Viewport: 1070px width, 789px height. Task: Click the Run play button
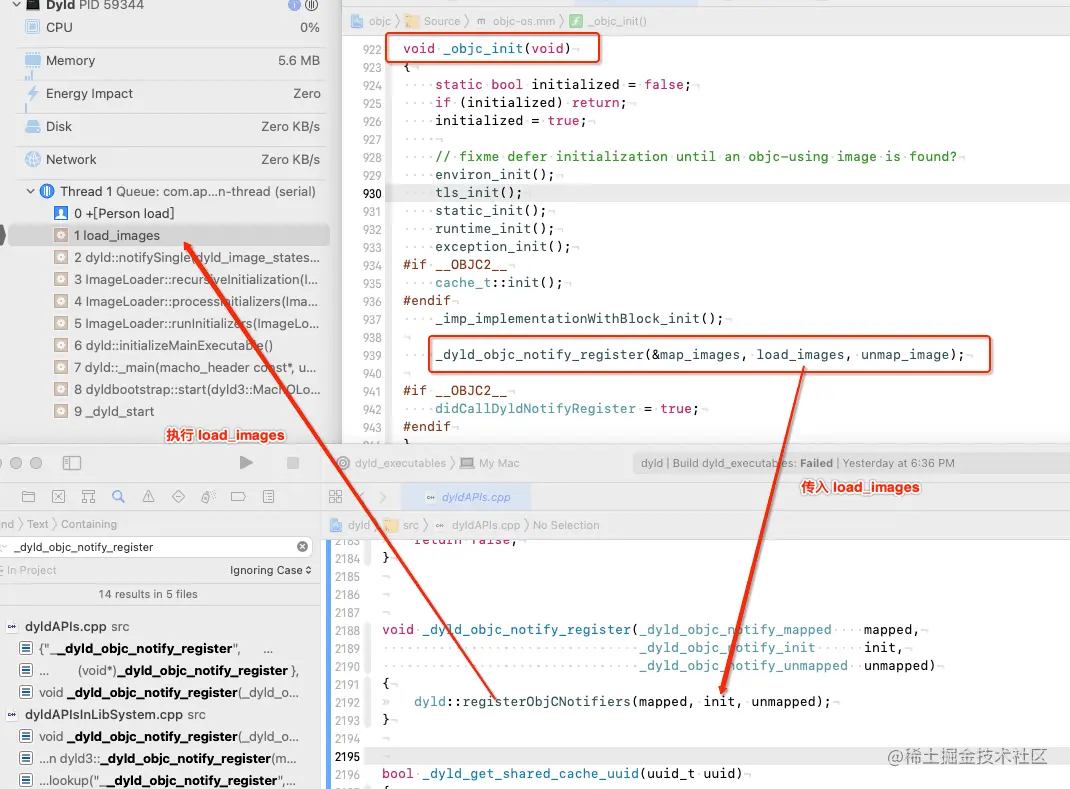pyautogui.click(x=246, y=463)
